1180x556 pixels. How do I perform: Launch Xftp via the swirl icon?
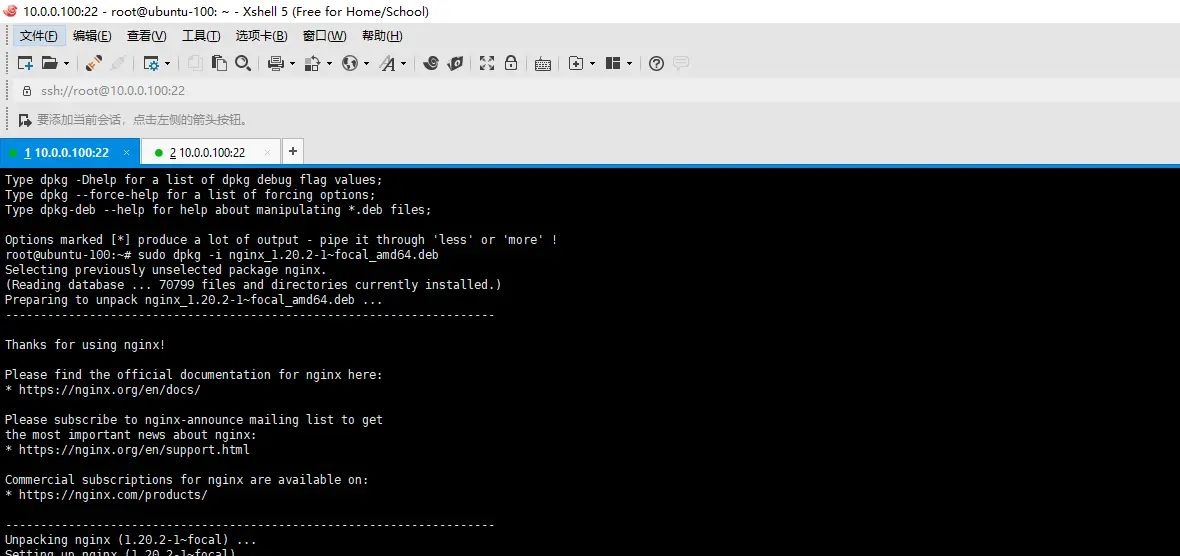click(430, 63)
